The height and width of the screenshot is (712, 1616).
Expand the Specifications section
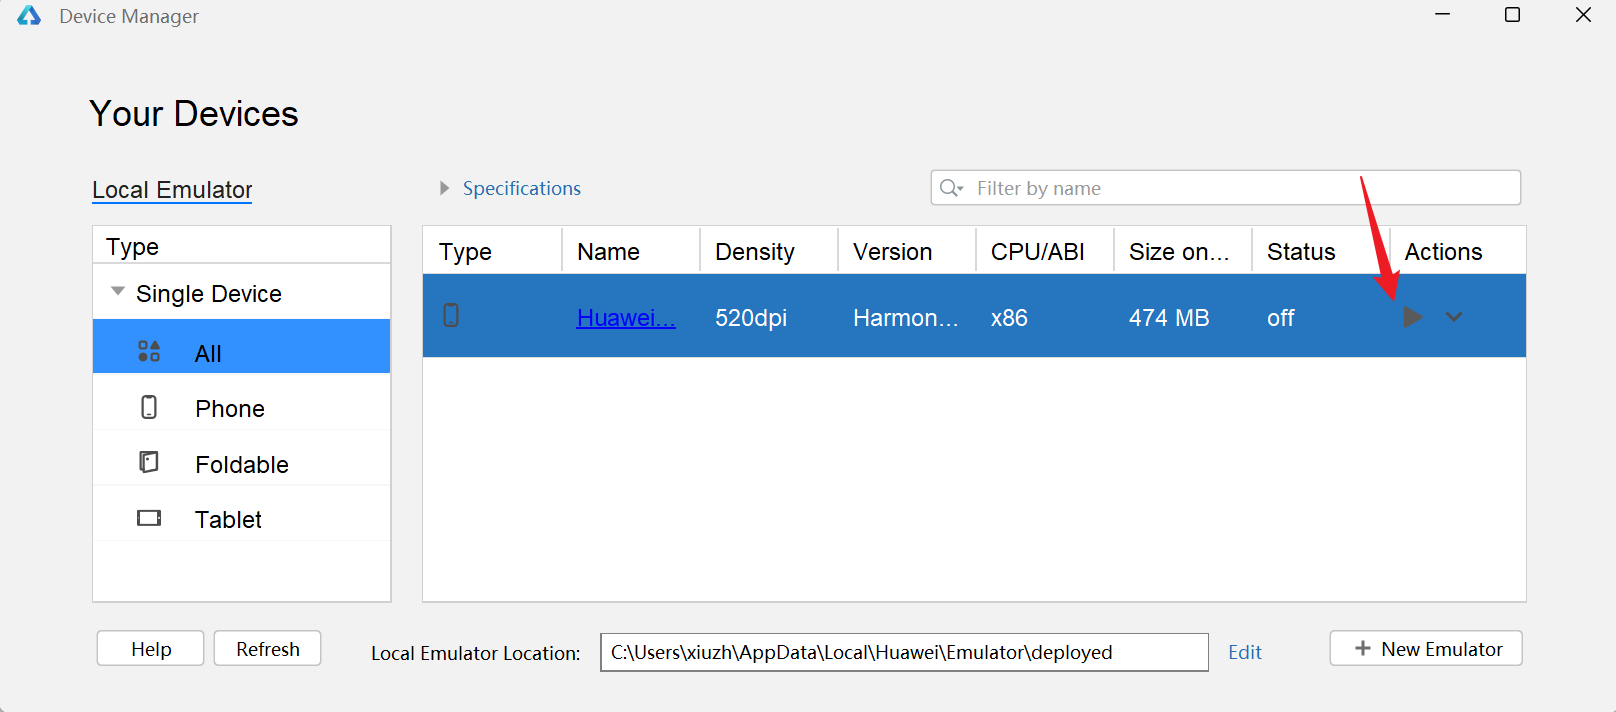444,188
